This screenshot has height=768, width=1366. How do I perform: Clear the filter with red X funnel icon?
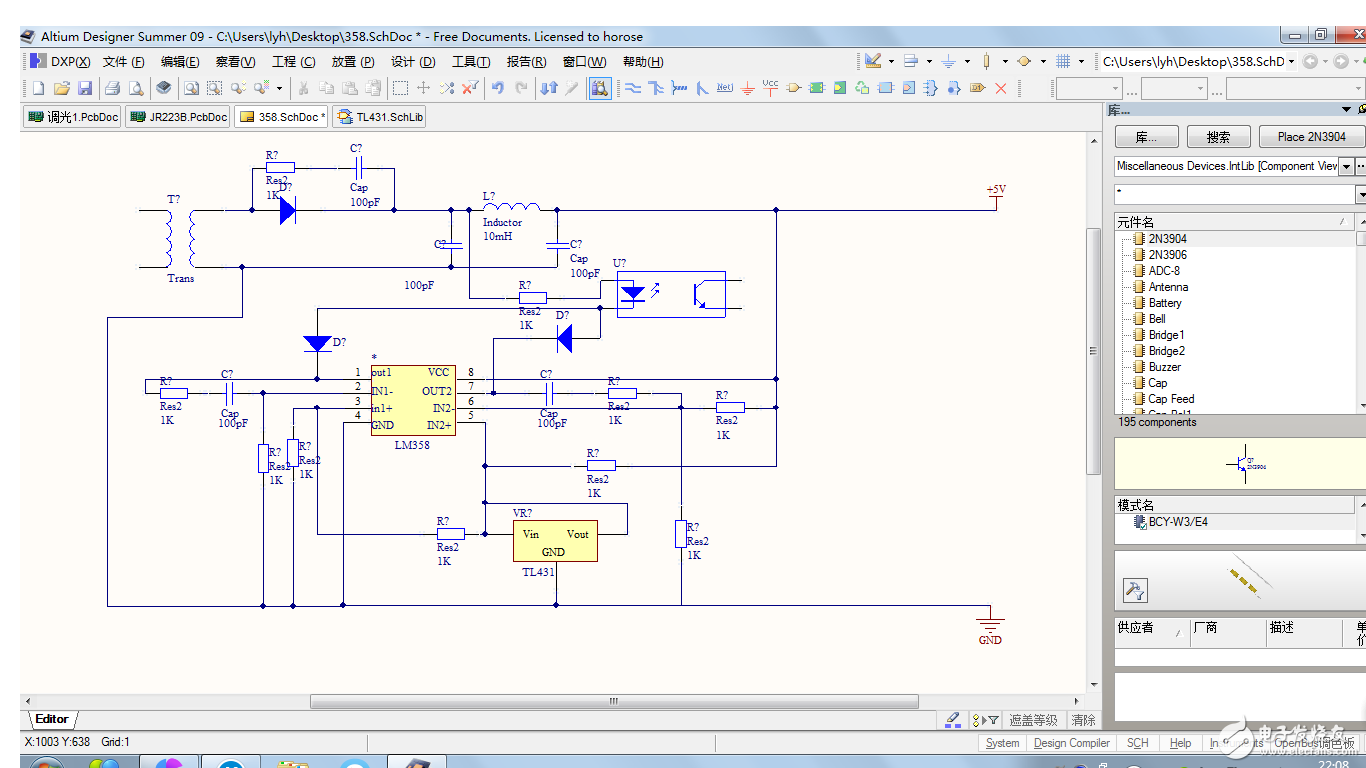click(470, 88)
